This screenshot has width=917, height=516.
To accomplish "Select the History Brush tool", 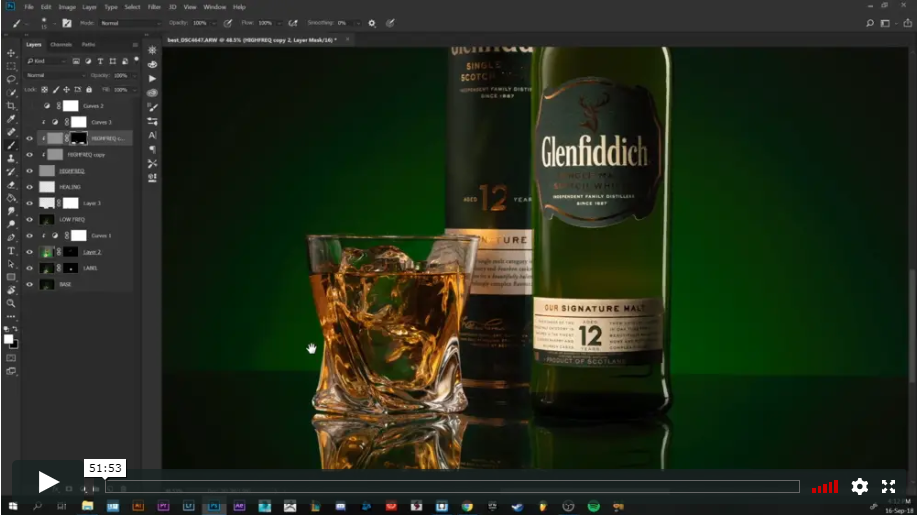I will 11,171.
